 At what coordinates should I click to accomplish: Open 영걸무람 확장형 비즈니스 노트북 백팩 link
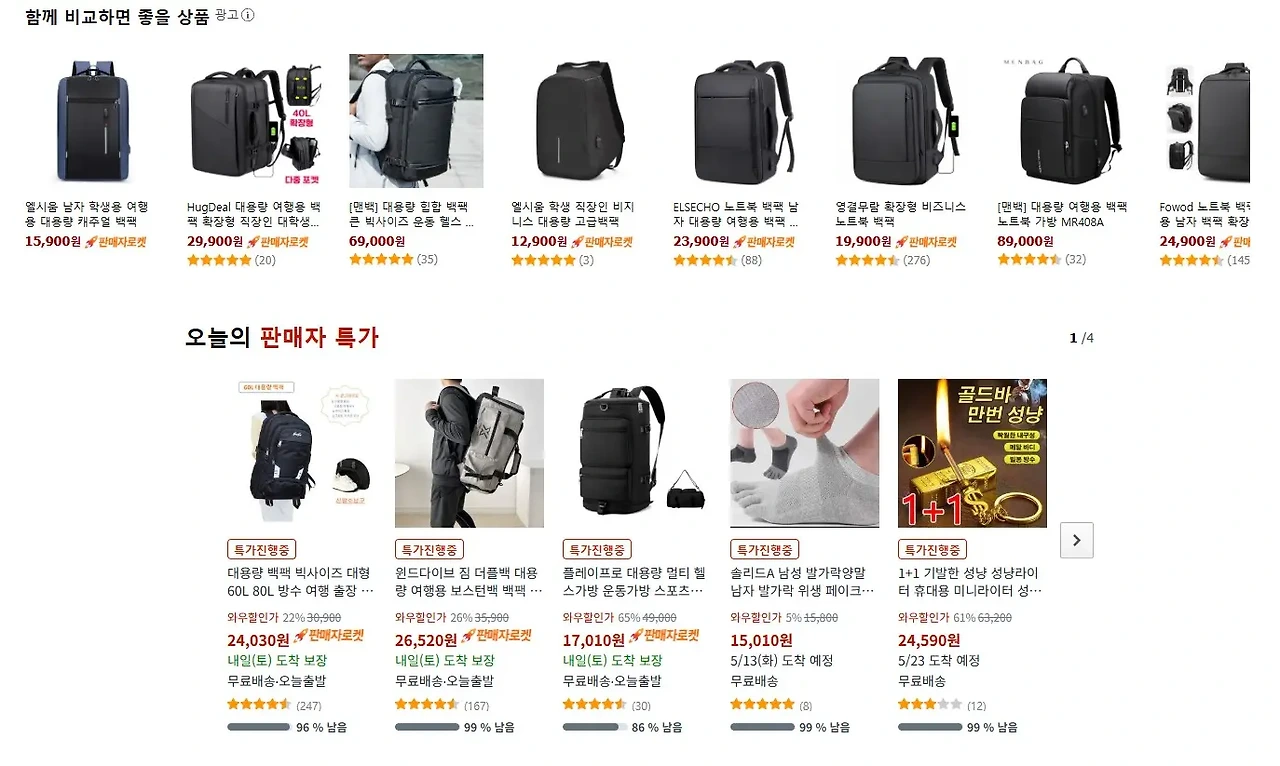[901, 214]
